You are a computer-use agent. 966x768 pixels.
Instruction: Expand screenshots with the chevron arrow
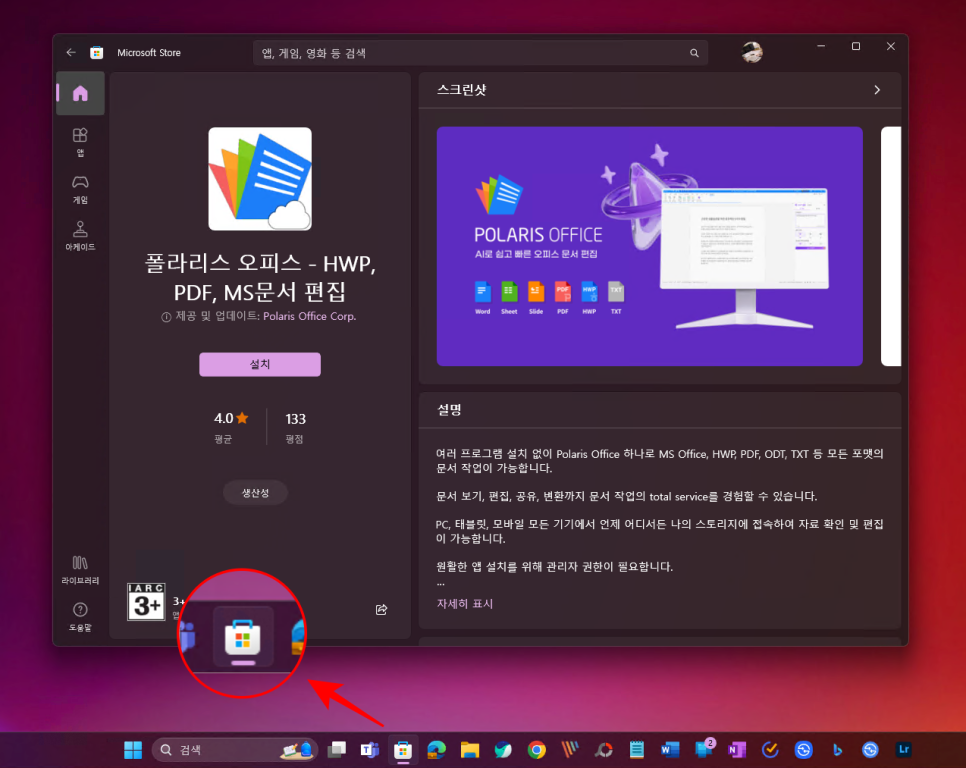coord(877,90)
